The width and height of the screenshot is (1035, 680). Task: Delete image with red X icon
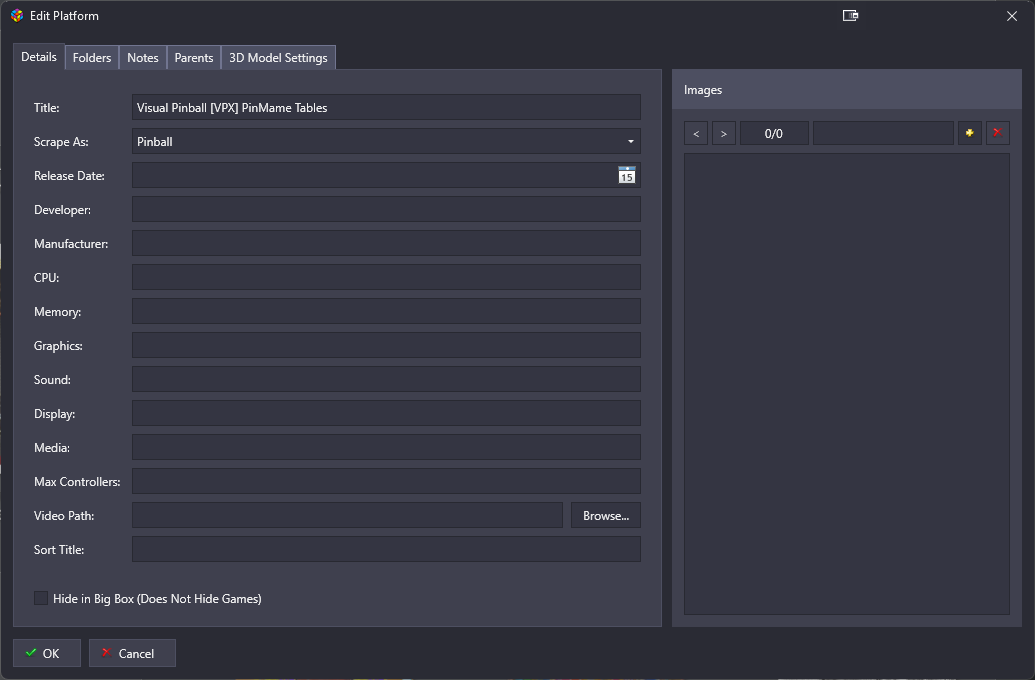coord(997,133)
